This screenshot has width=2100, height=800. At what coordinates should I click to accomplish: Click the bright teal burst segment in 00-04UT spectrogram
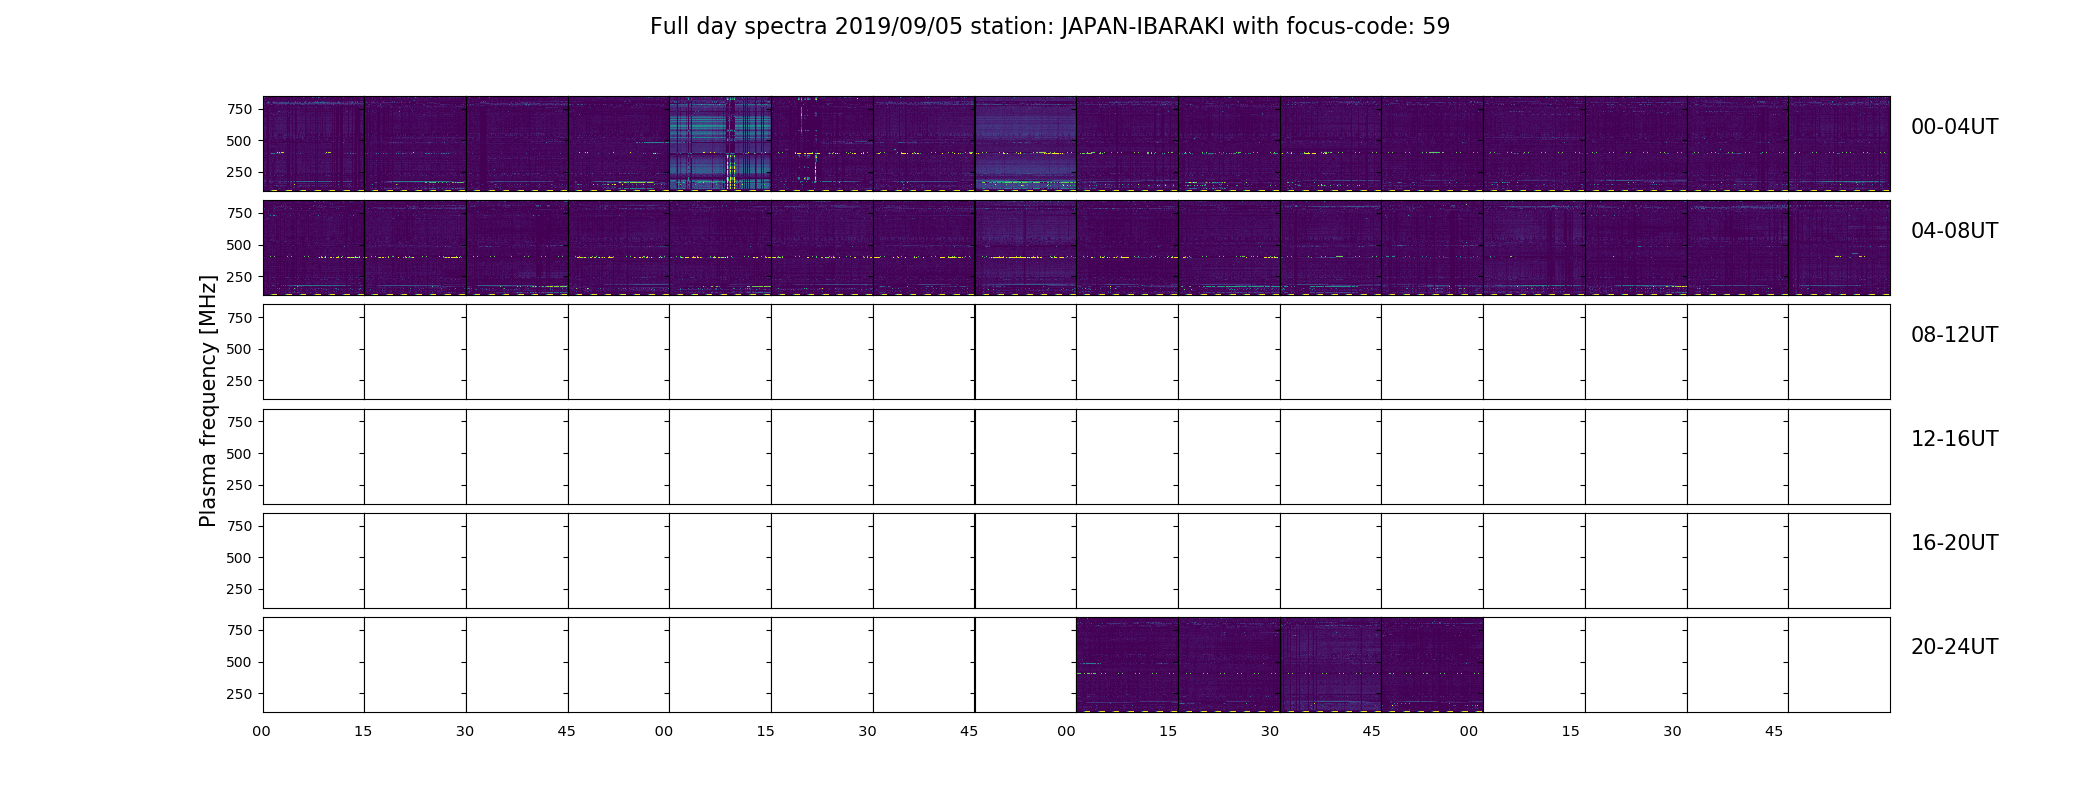[720, 143]
